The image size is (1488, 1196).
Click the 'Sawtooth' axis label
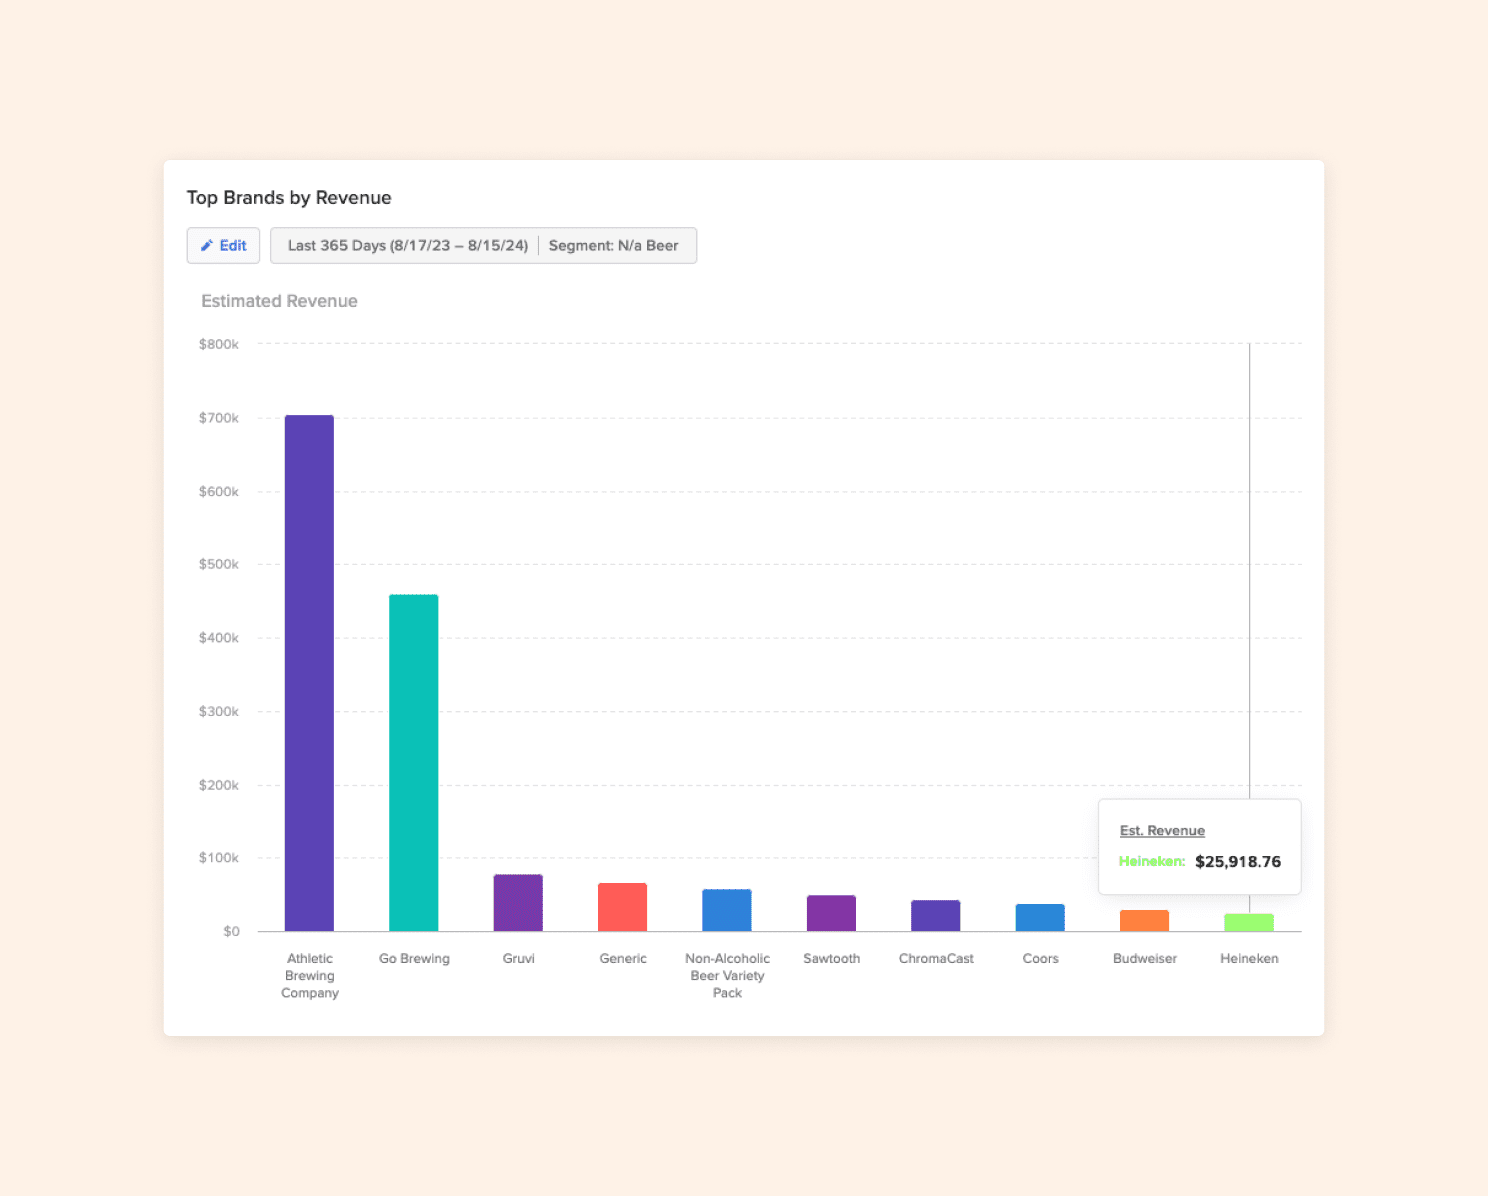click(832, 959)
